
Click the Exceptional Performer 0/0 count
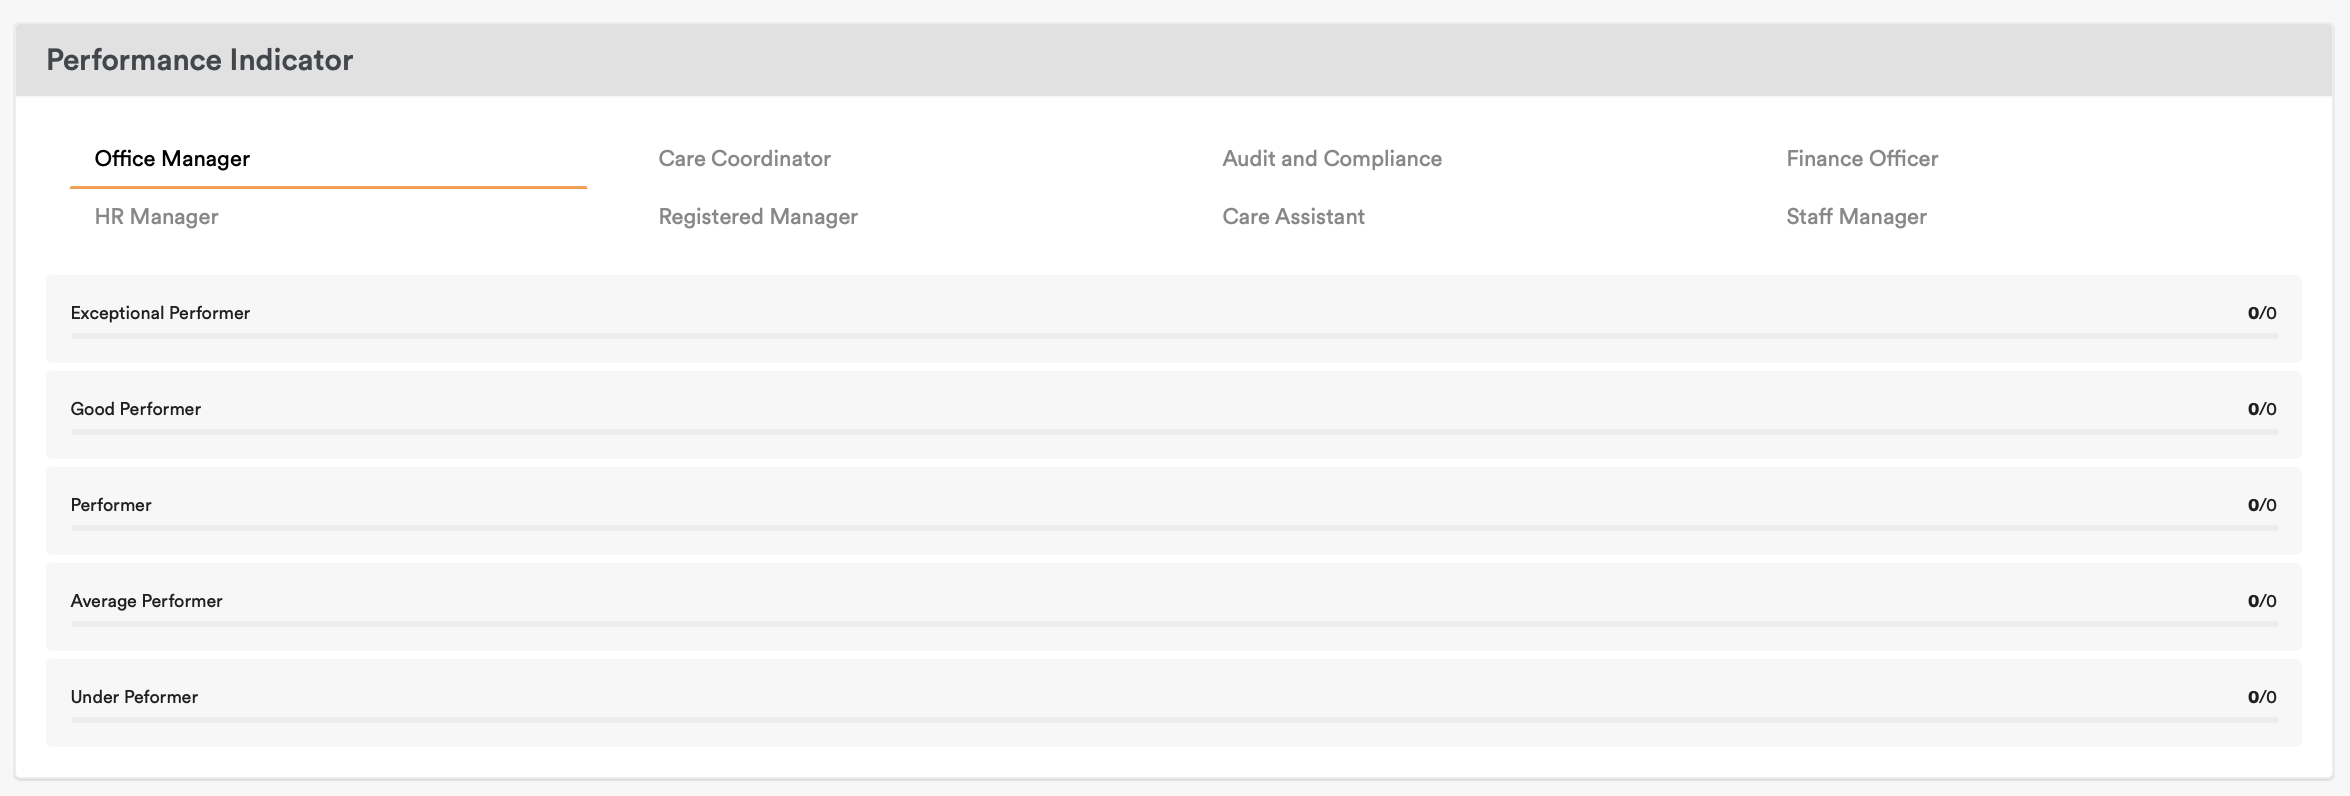click(2261, 313)
